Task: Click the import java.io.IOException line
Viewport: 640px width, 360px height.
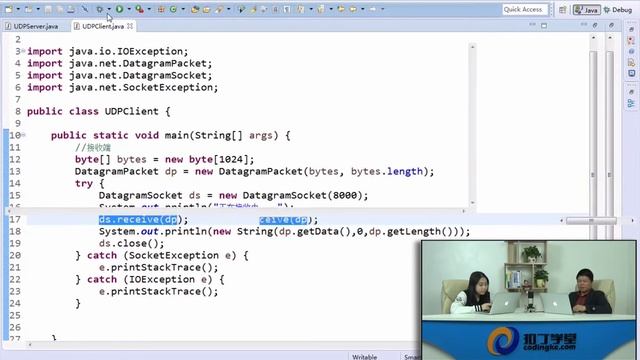Action: coord(108,51)
